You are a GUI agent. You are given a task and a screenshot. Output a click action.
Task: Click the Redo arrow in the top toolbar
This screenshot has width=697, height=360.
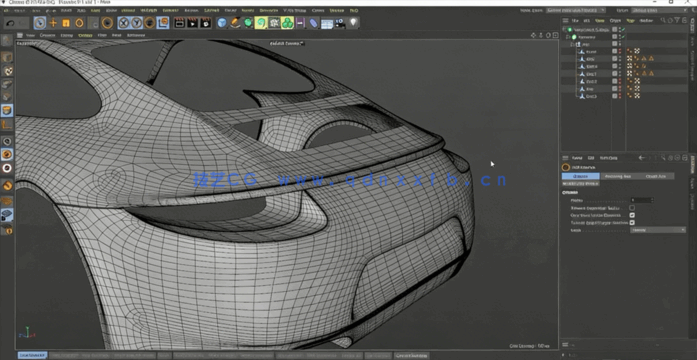(x=22, y=23)
